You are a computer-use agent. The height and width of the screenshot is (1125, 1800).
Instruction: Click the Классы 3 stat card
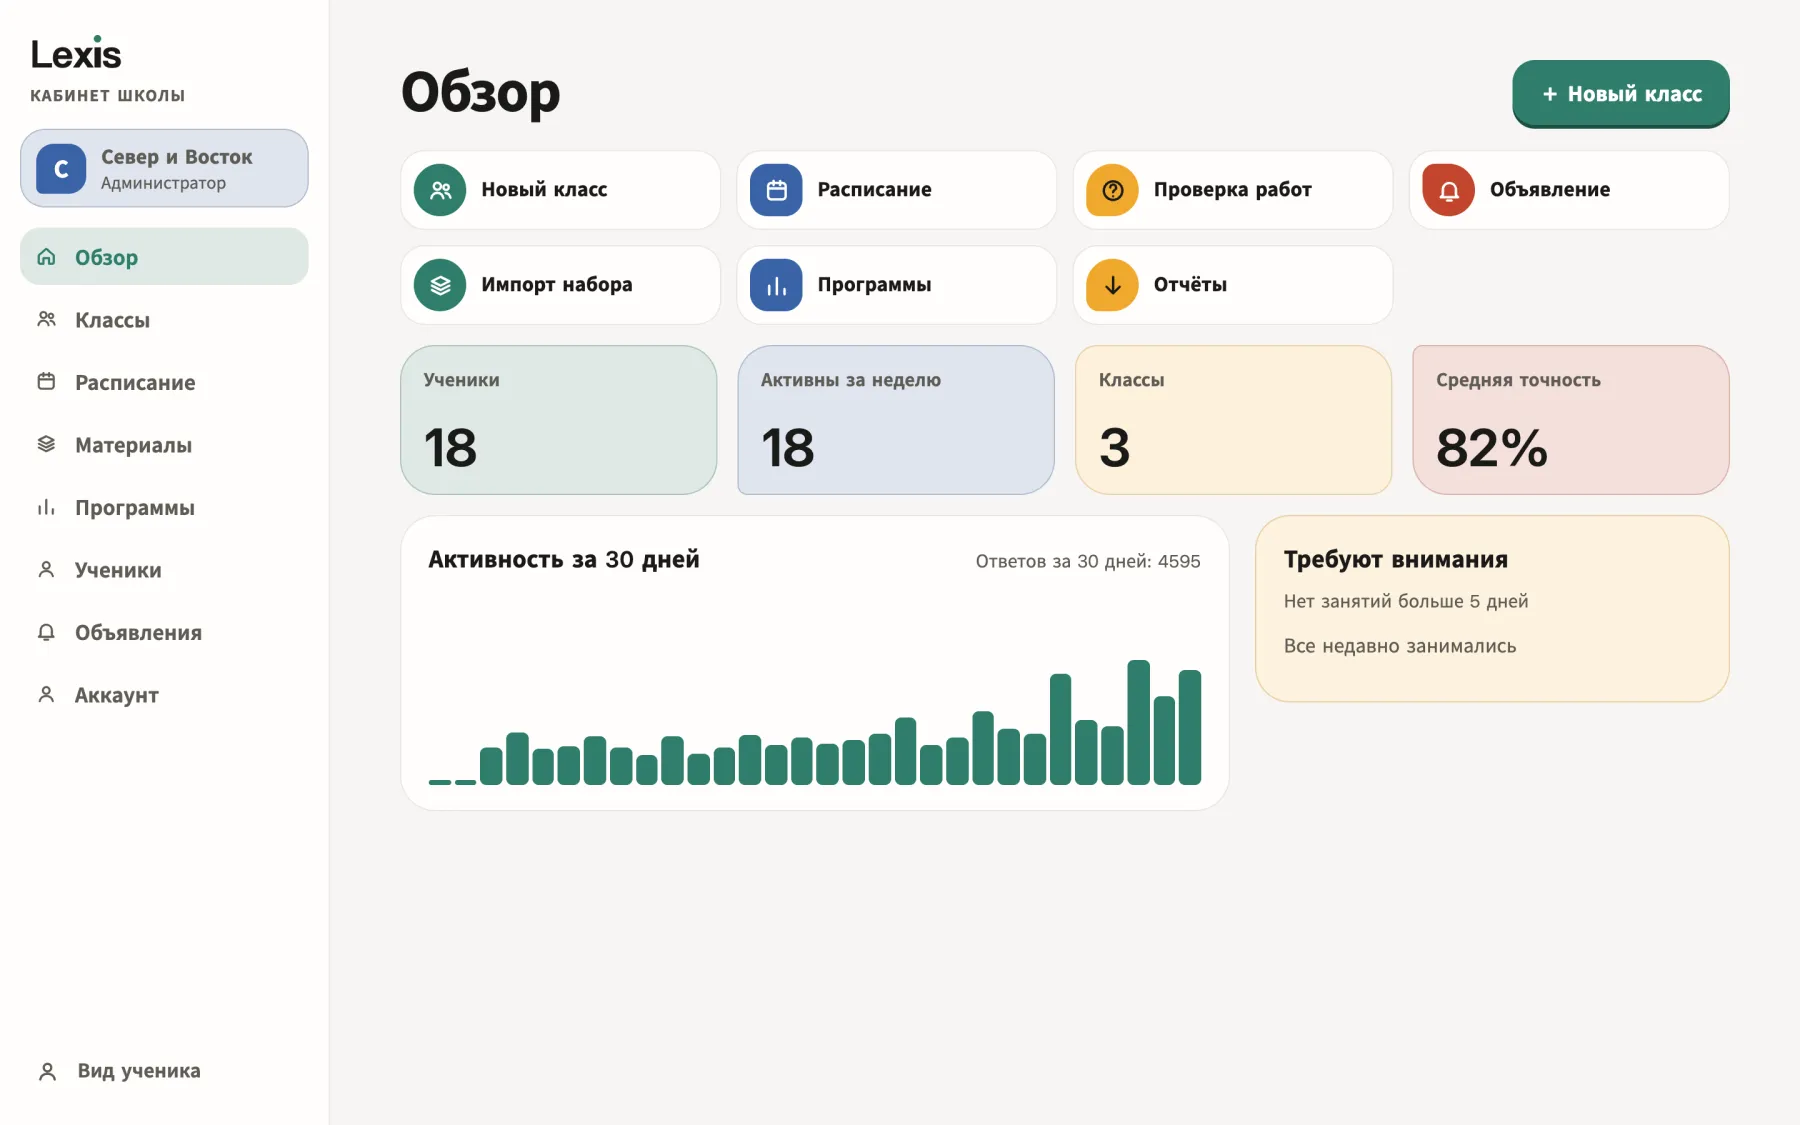[x=1233, y=420]
